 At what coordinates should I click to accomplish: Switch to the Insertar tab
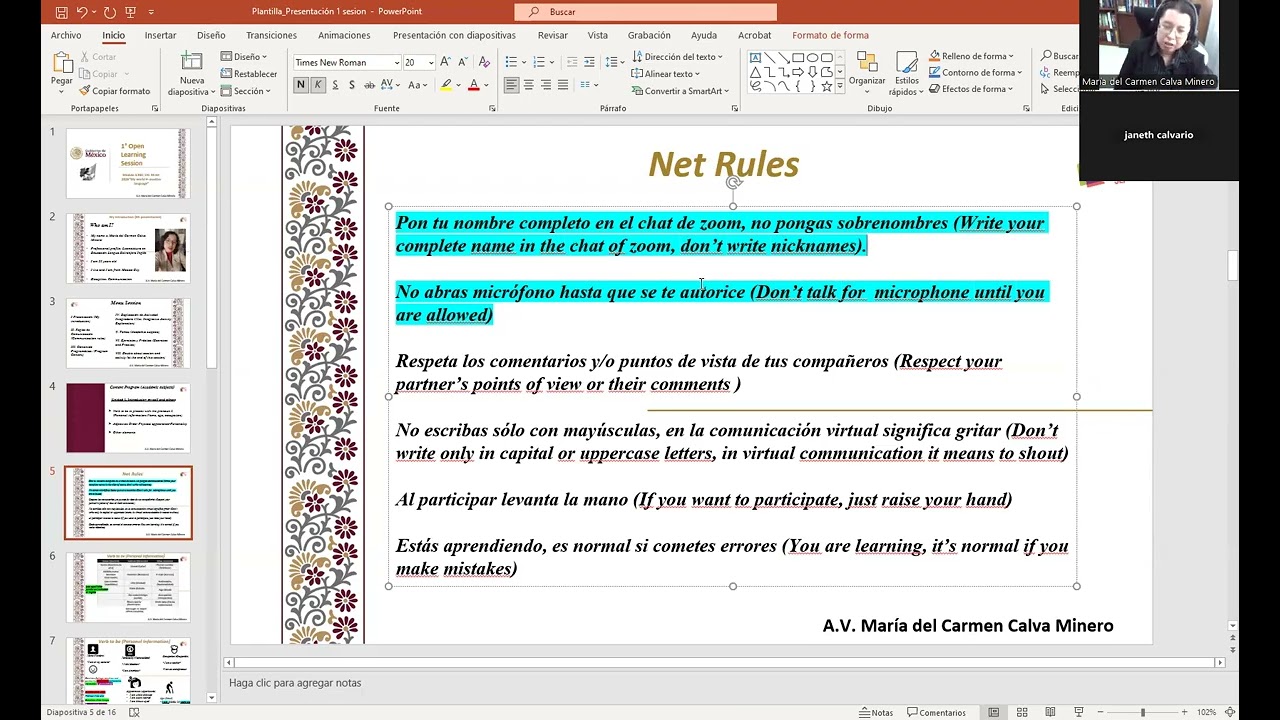(x=160, y=35)
